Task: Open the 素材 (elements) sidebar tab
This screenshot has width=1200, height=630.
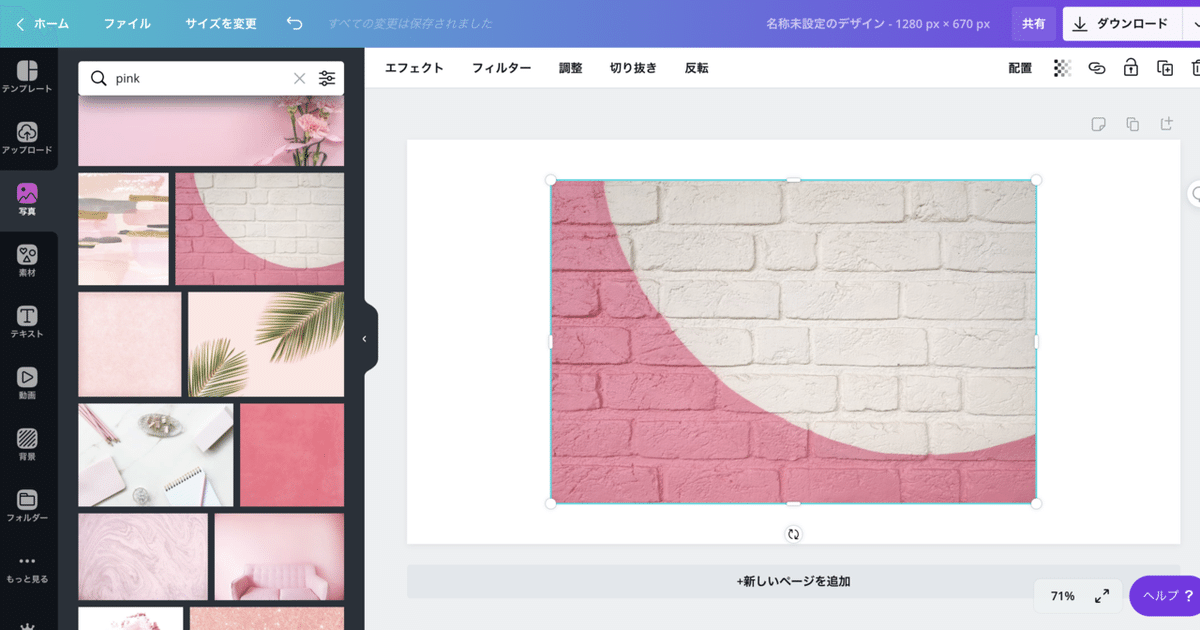Action: [x=27, y=261]
